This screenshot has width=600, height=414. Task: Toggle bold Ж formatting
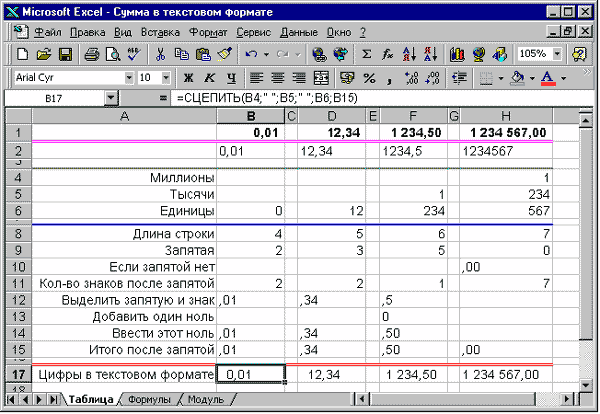pyautogui.click(x=188, y=78)
